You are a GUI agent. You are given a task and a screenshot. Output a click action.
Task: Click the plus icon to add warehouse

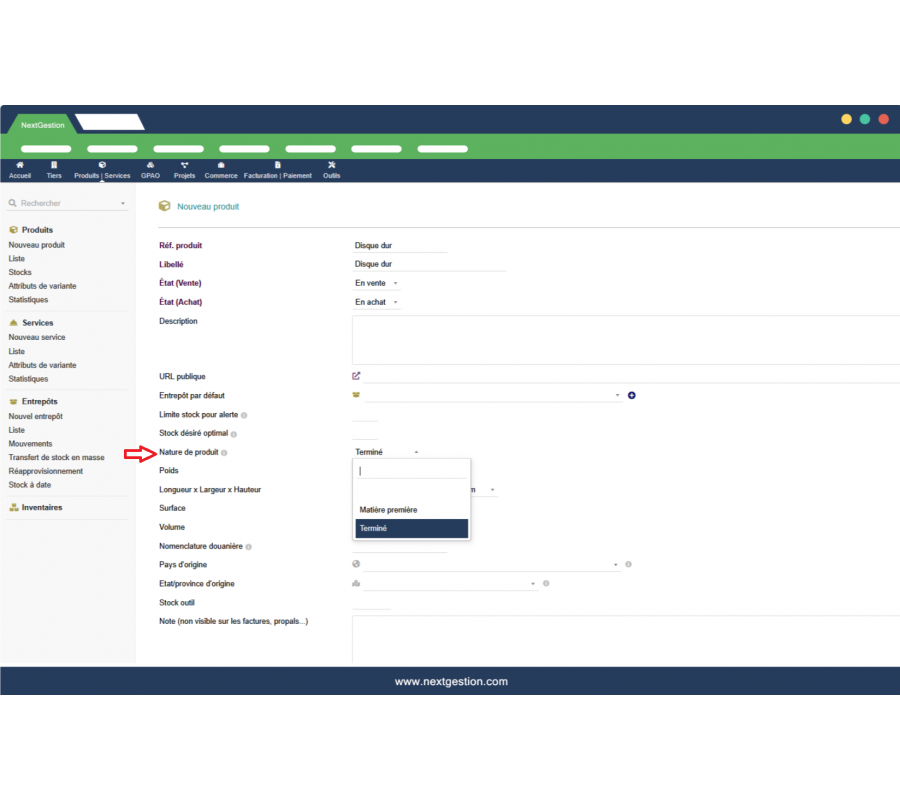tap(632, 395)
